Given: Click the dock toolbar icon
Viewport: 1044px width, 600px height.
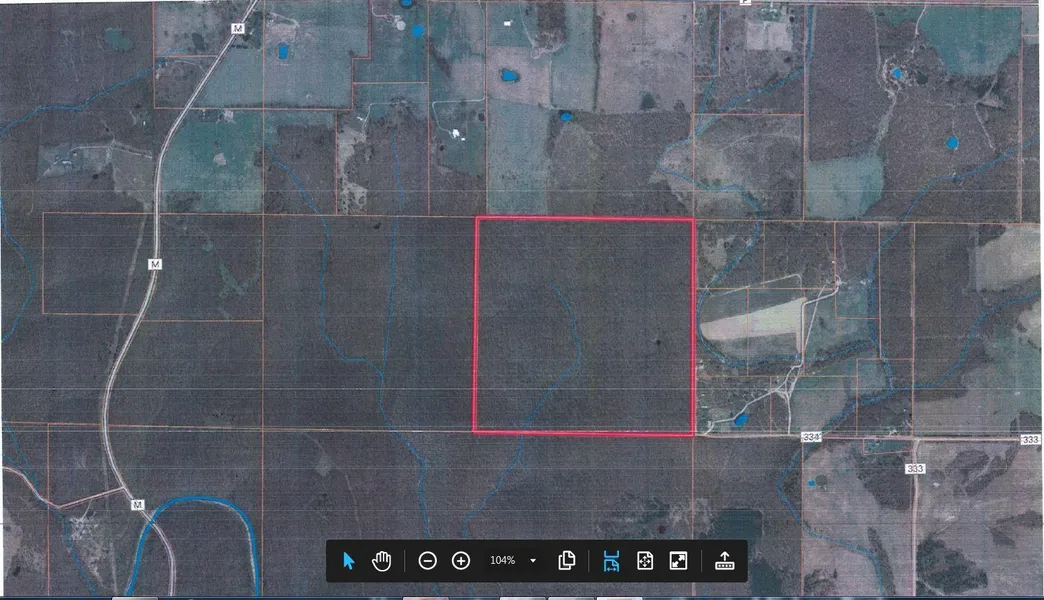Looking at the screenshot, I should click(x=725, y=561).
